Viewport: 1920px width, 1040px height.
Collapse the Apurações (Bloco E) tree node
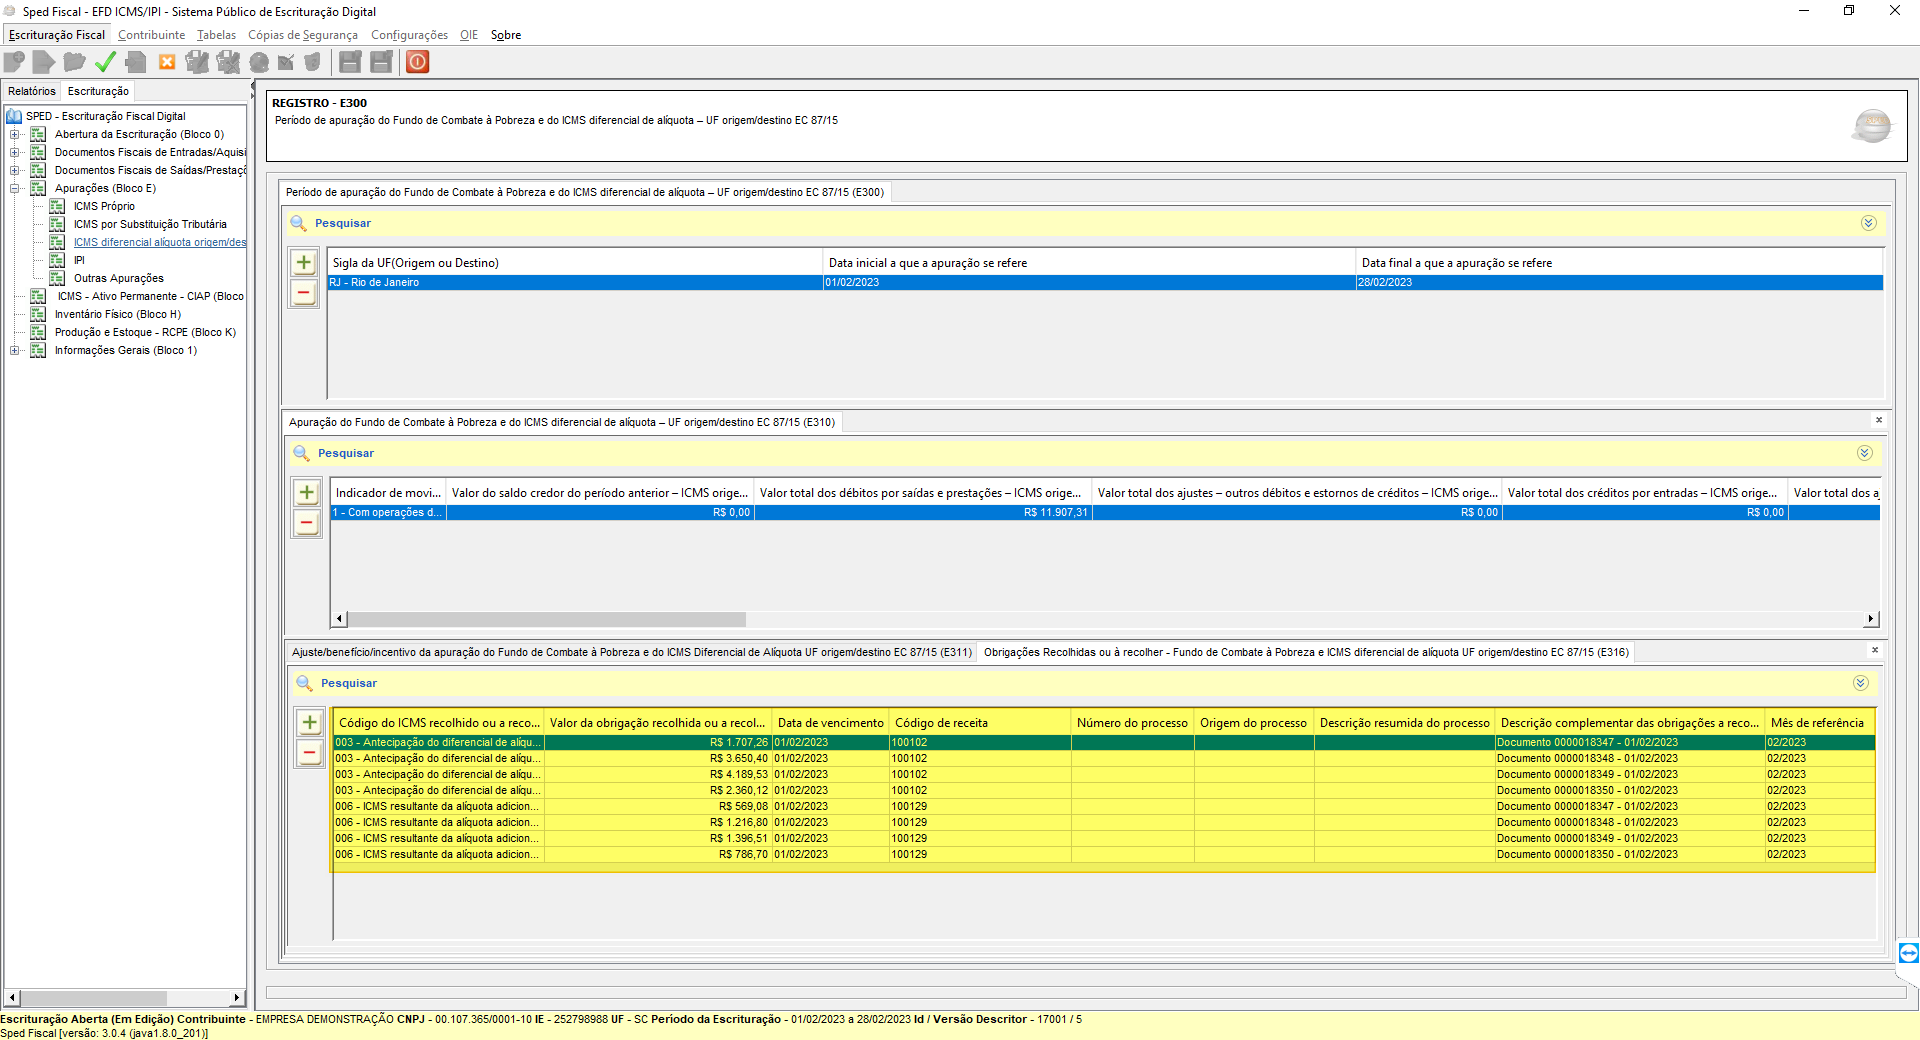(x=14, y=188)
